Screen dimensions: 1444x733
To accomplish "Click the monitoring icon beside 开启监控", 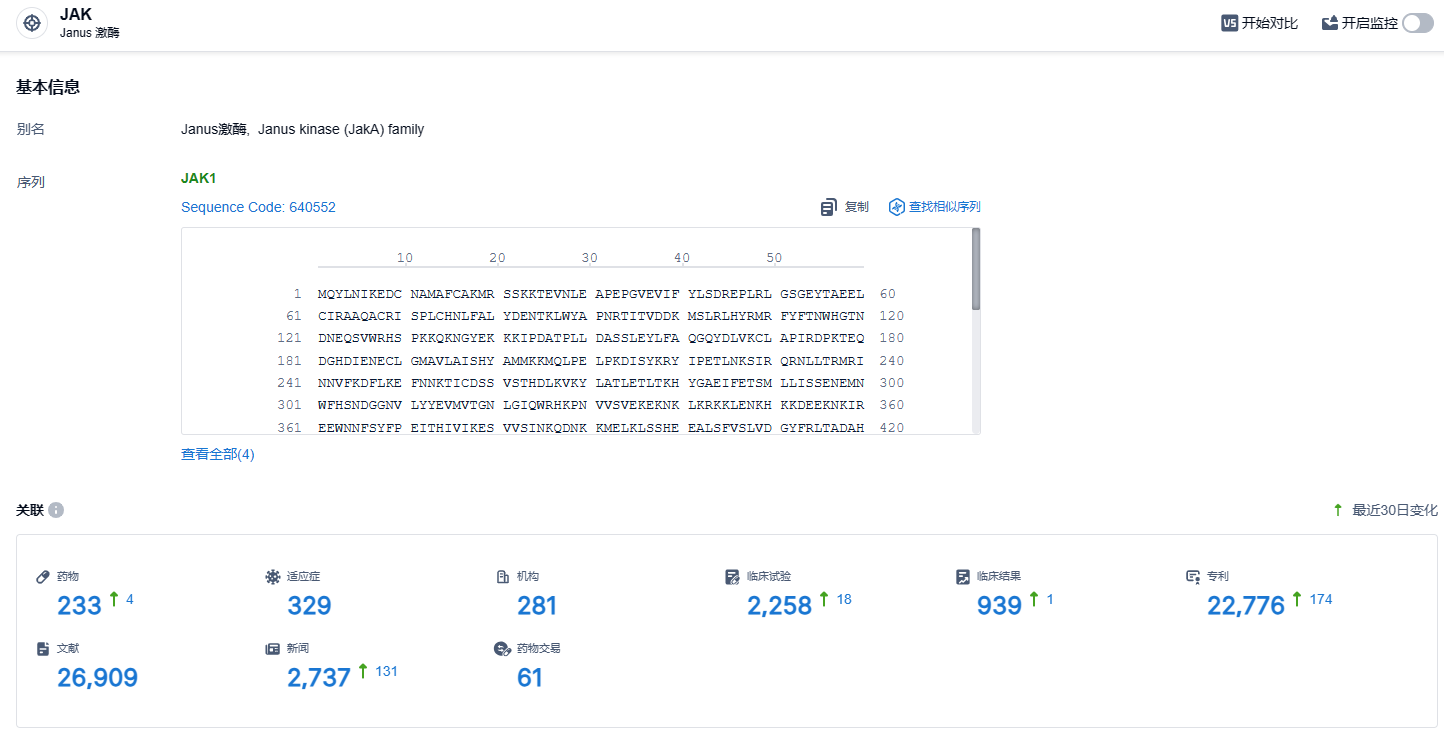I will [x=1329, y=23].
